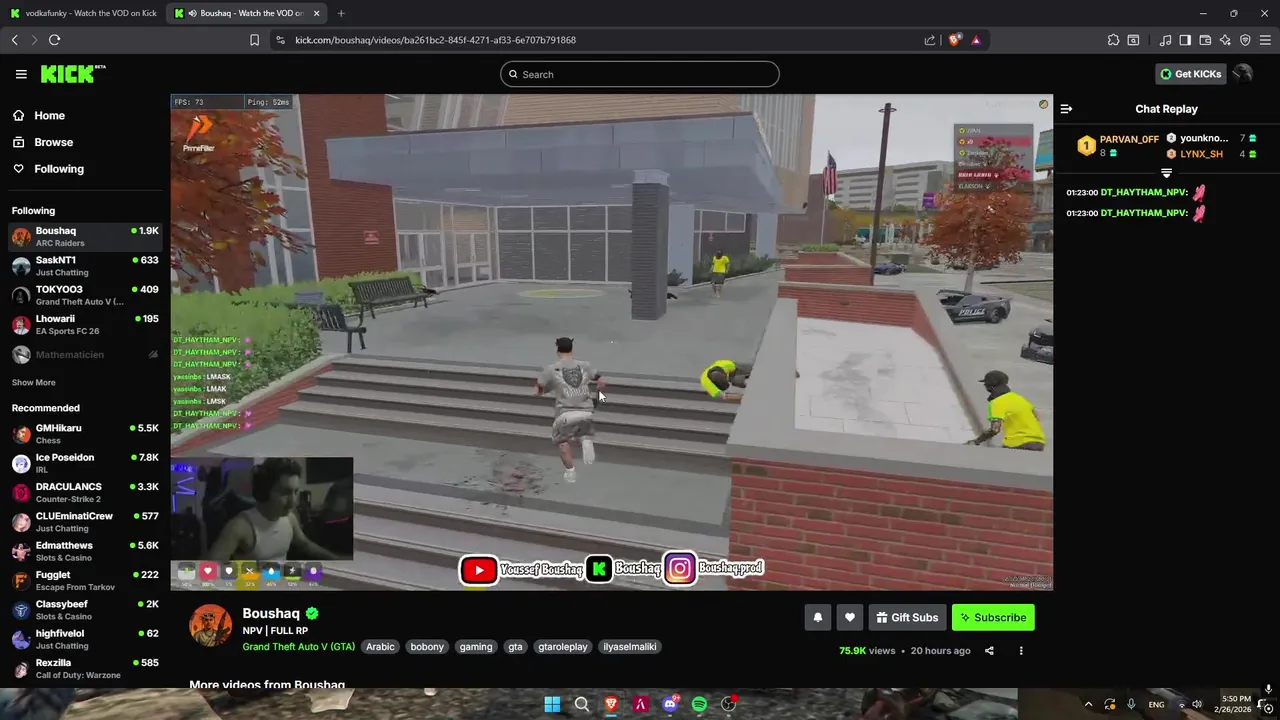
Task: Open Brave Rewards triangle icon
Action: click(x=976, y=40)
